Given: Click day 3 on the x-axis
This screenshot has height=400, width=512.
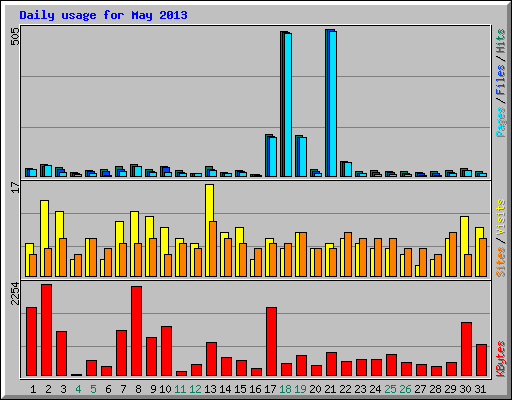Looking at the screenshot, I should coord(63,389).
